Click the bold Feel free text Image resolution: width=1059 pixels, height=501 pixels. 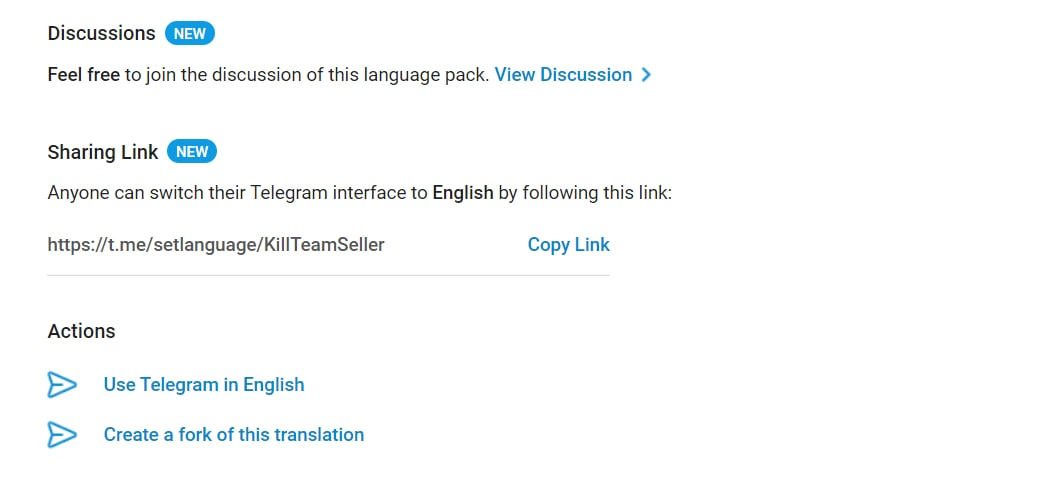point(84,75)
